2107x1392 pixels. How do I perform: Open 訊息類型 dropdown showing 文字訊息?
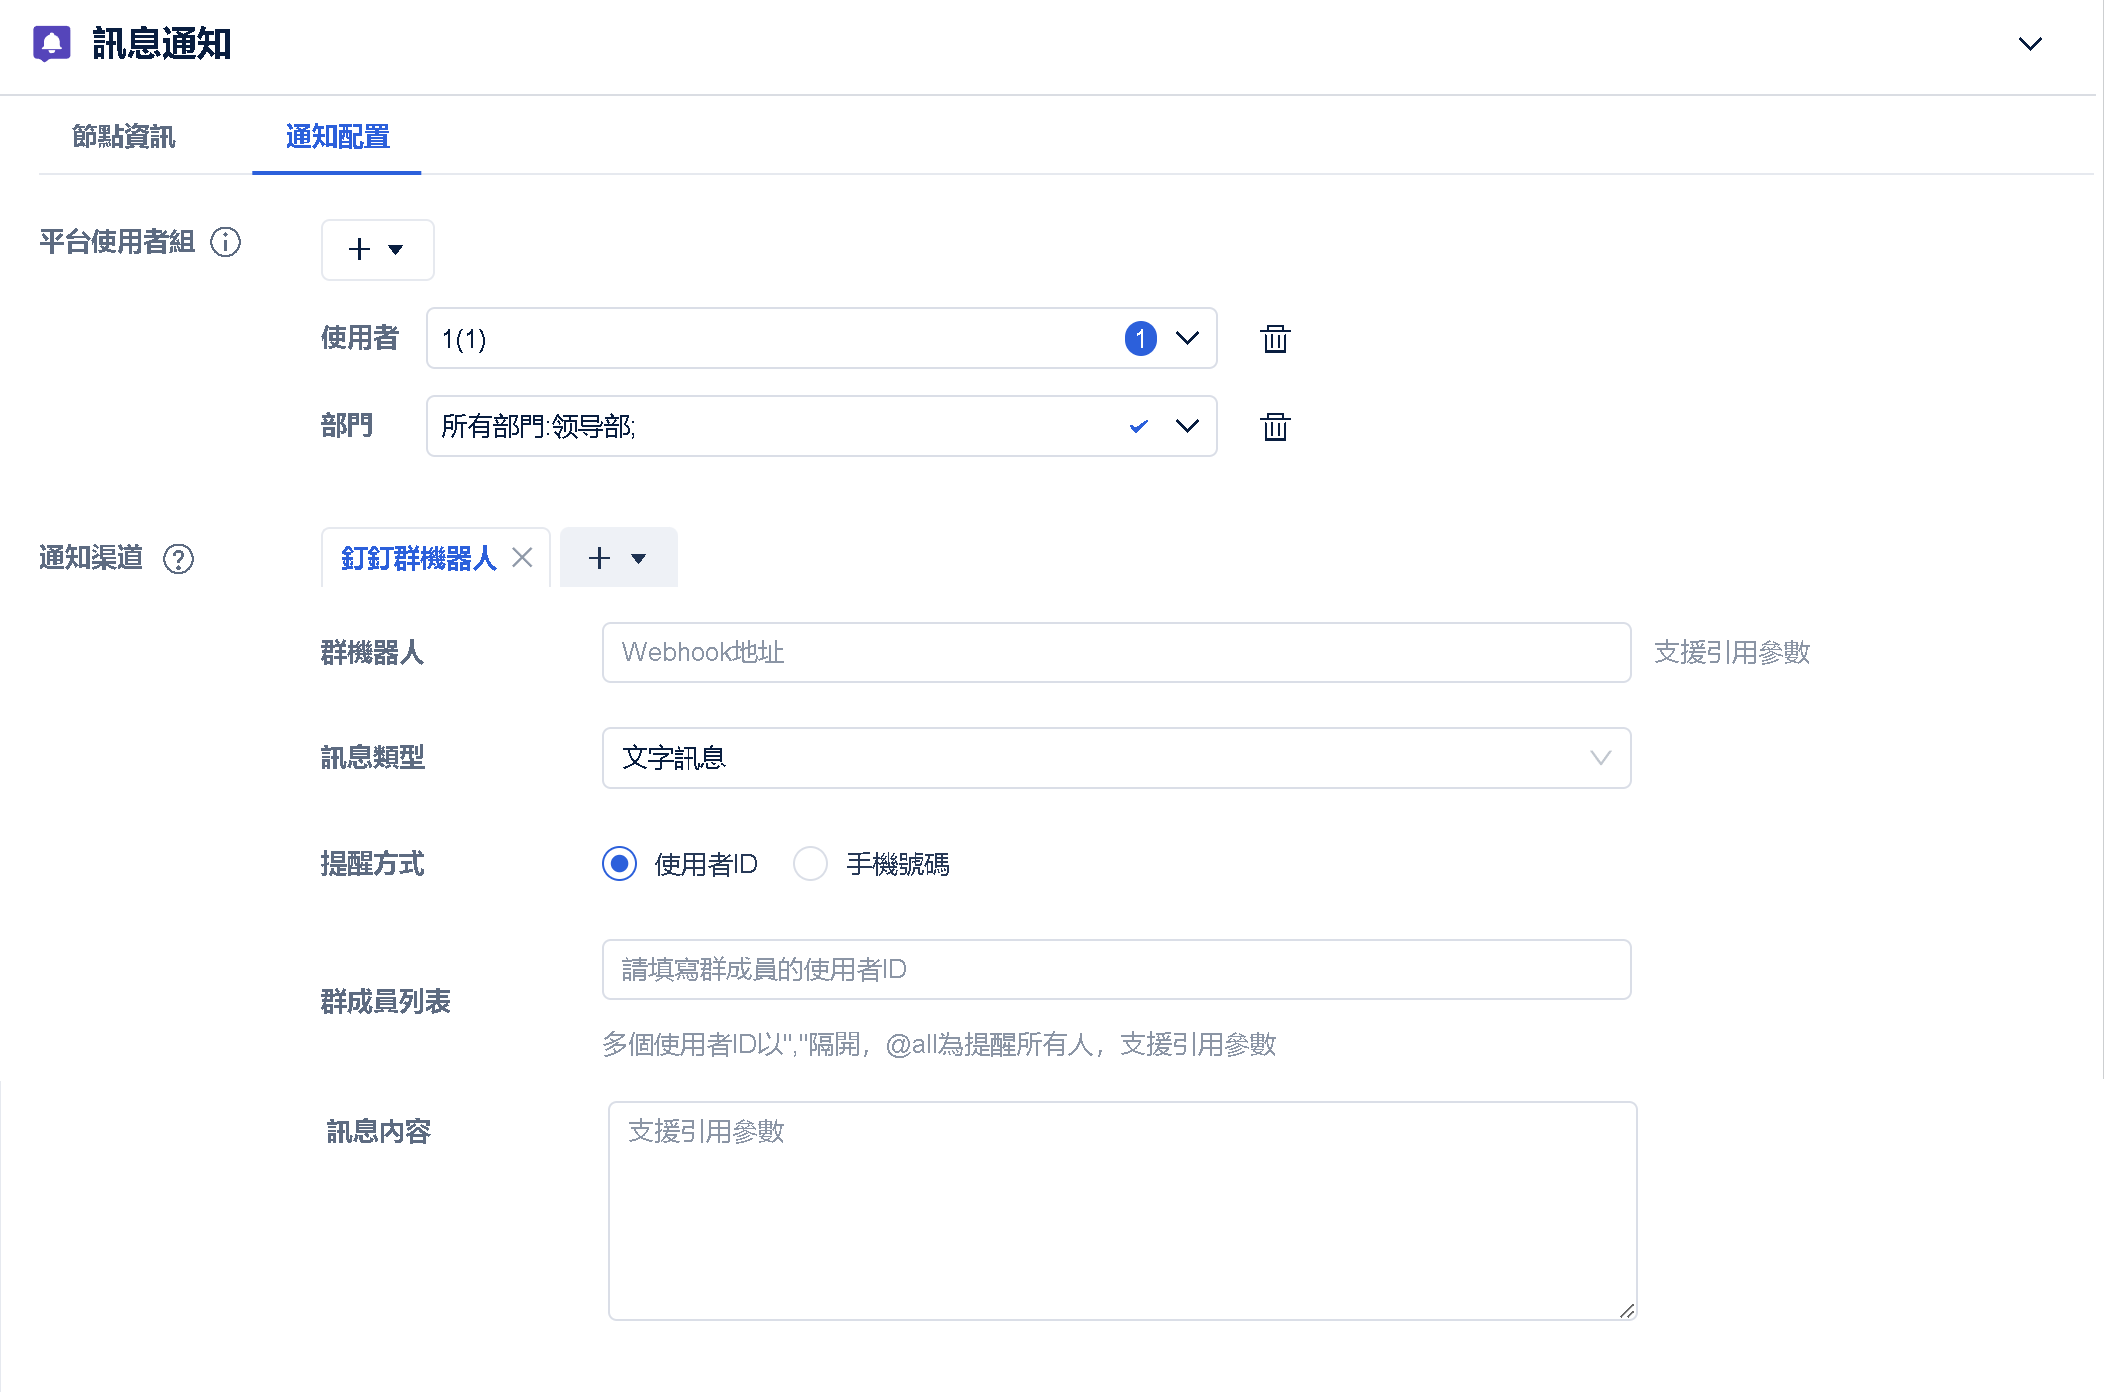[1115, 758]
